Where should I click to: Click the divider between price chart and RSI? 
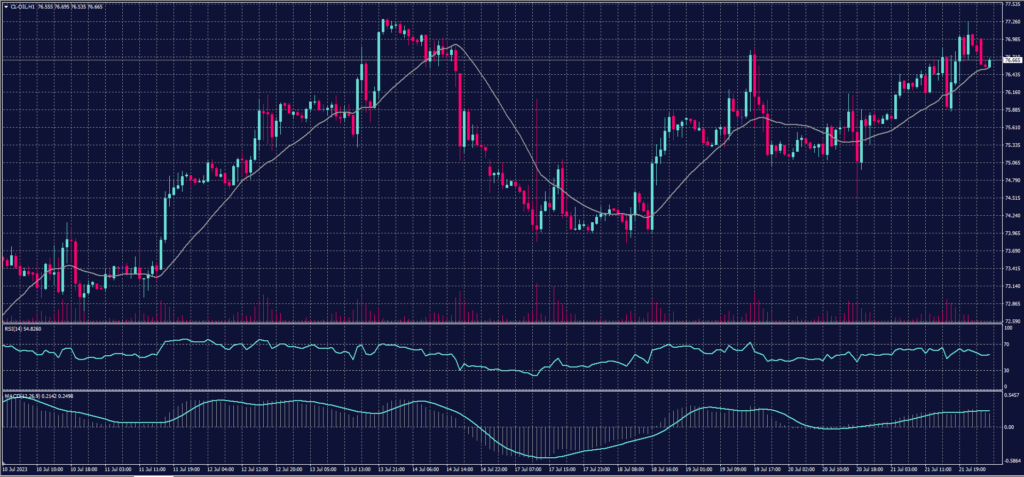click(x=500, y=323)
